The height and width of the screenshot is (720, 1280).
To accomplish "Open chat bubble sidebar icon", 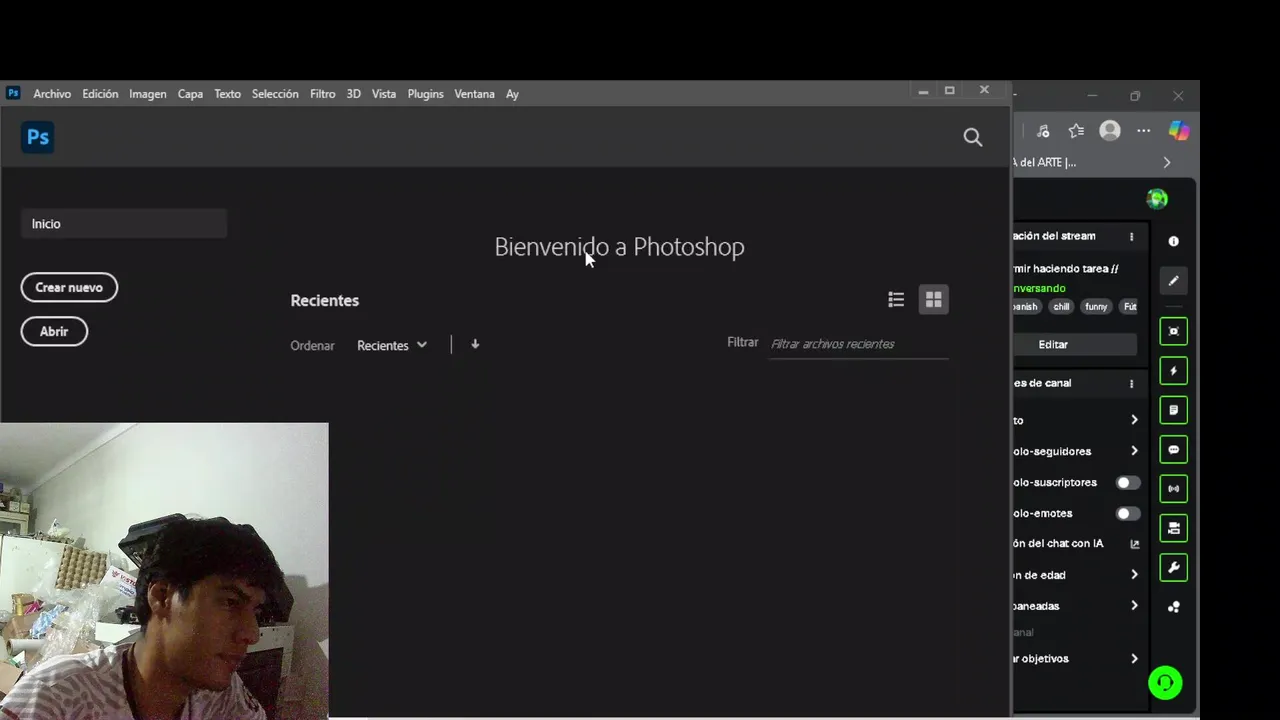I will (1174, 450).
